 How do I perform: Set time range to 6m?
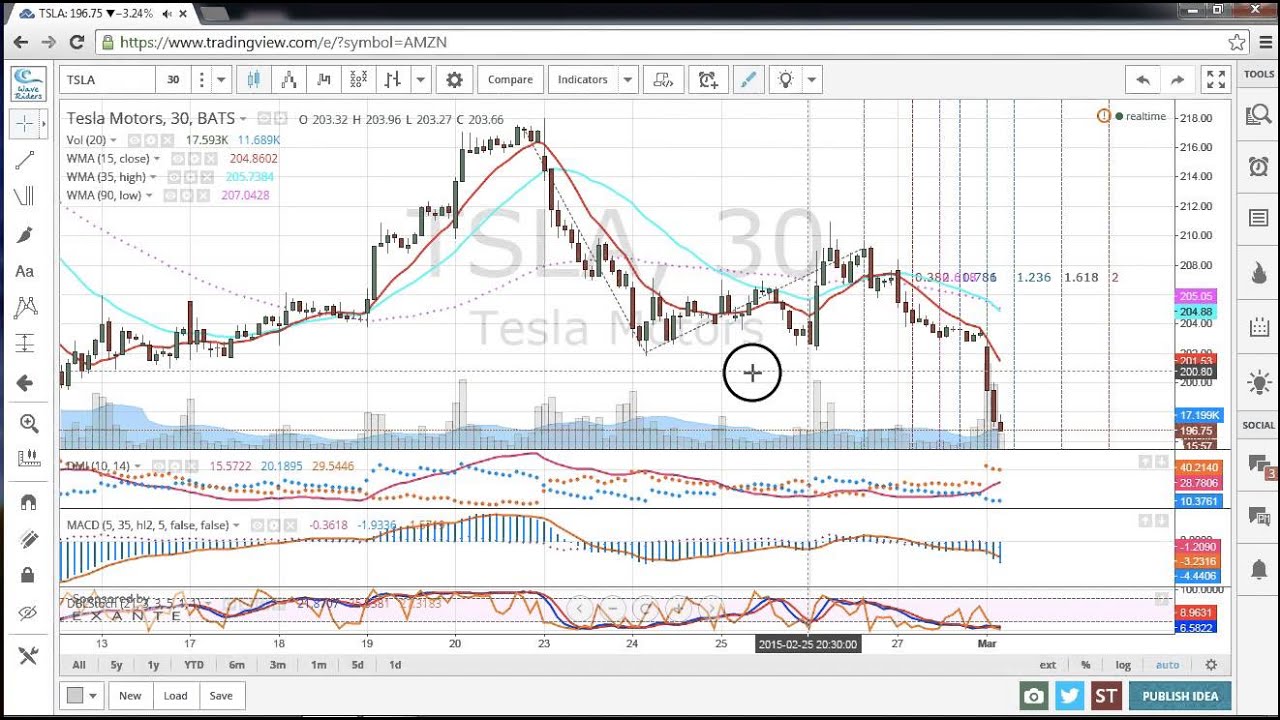coord(237,665)
